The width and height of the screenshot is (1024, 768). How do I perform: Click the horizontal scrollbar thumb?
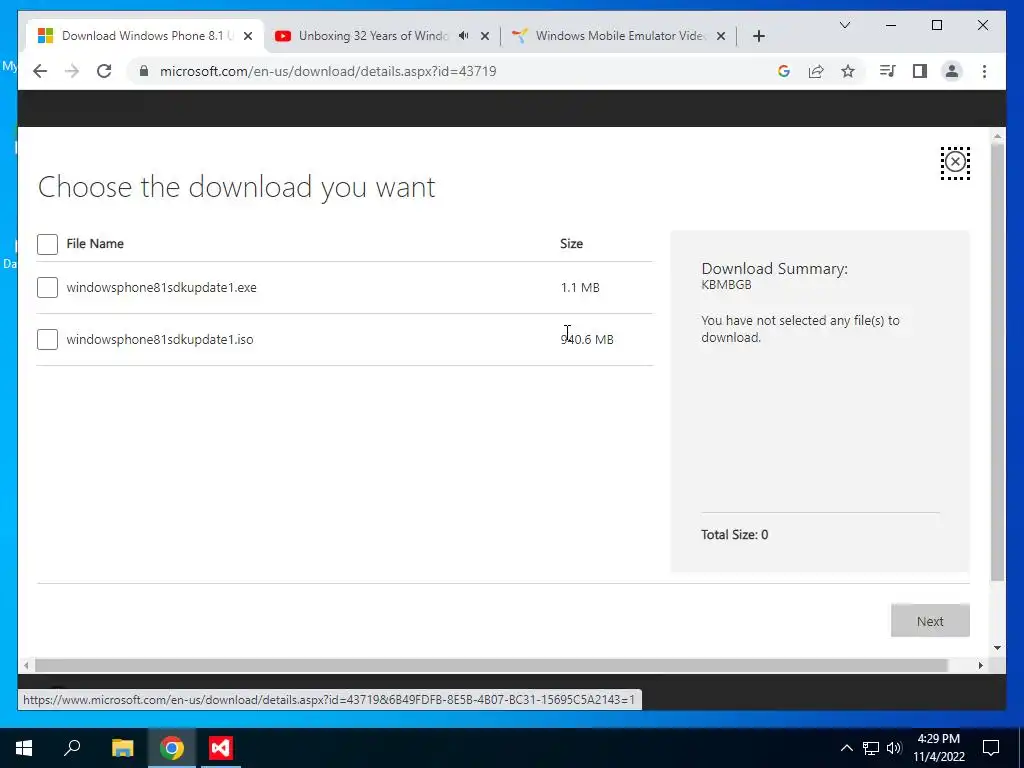(491, 665)
